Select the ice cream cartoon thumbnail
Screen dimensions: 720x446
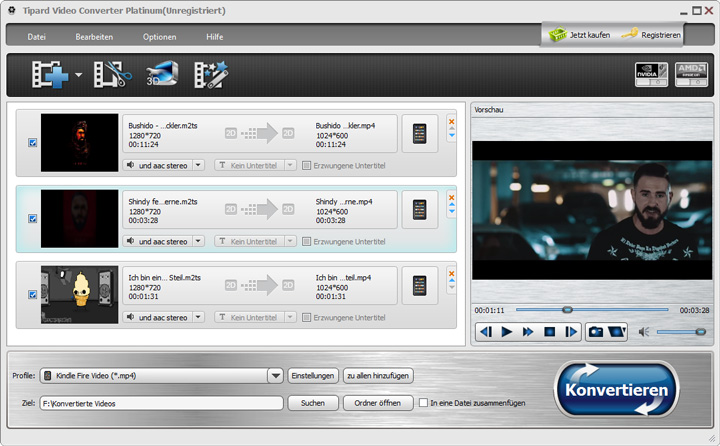click(x=79, y=294)
